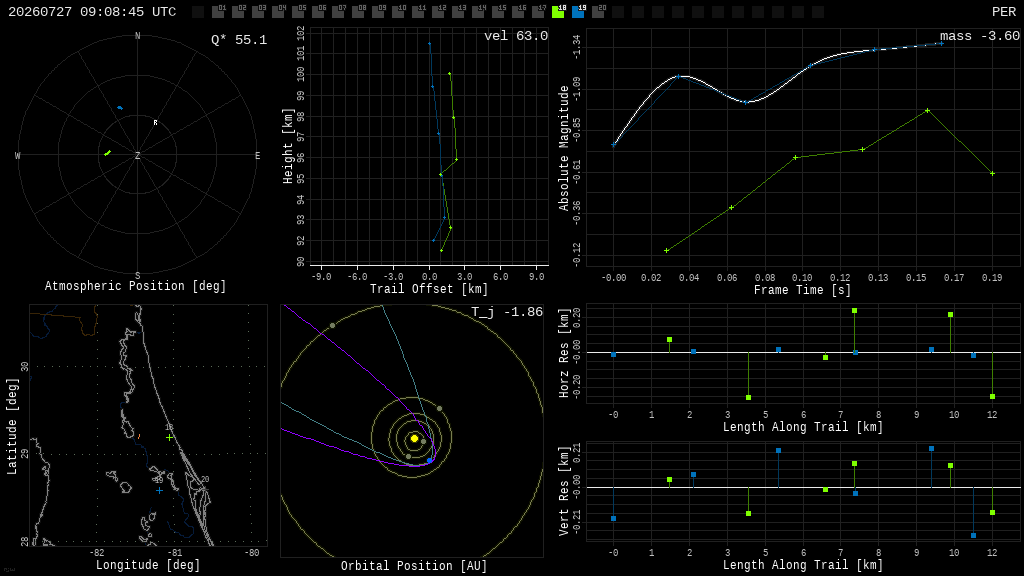This screenshot has height=576, width=1024.
Task: Click station indicator 10 in top bar
Action: tap(398, 12)
